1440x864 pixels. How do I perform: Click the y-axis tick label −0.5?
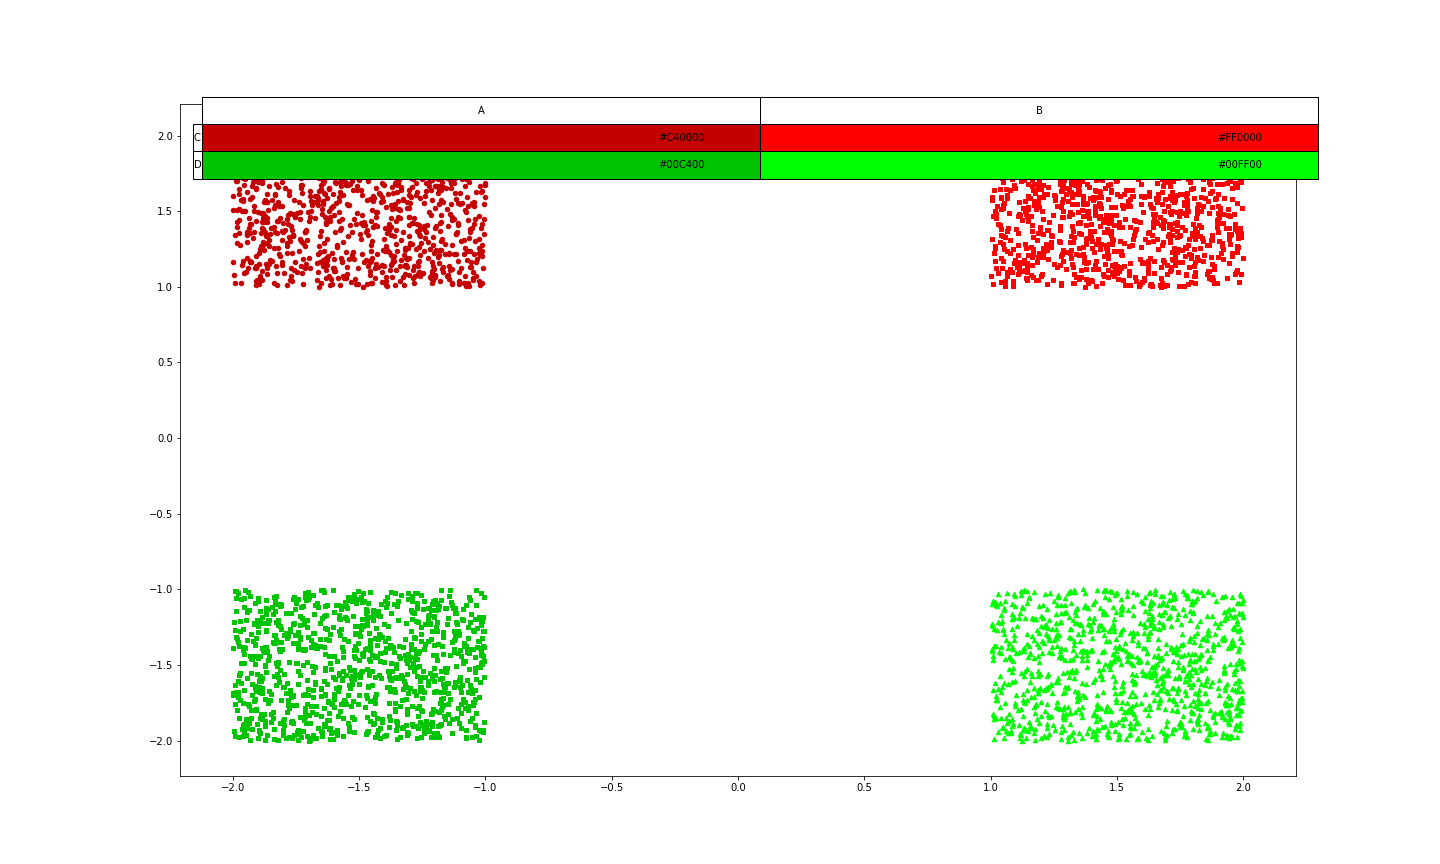point(161,514)
